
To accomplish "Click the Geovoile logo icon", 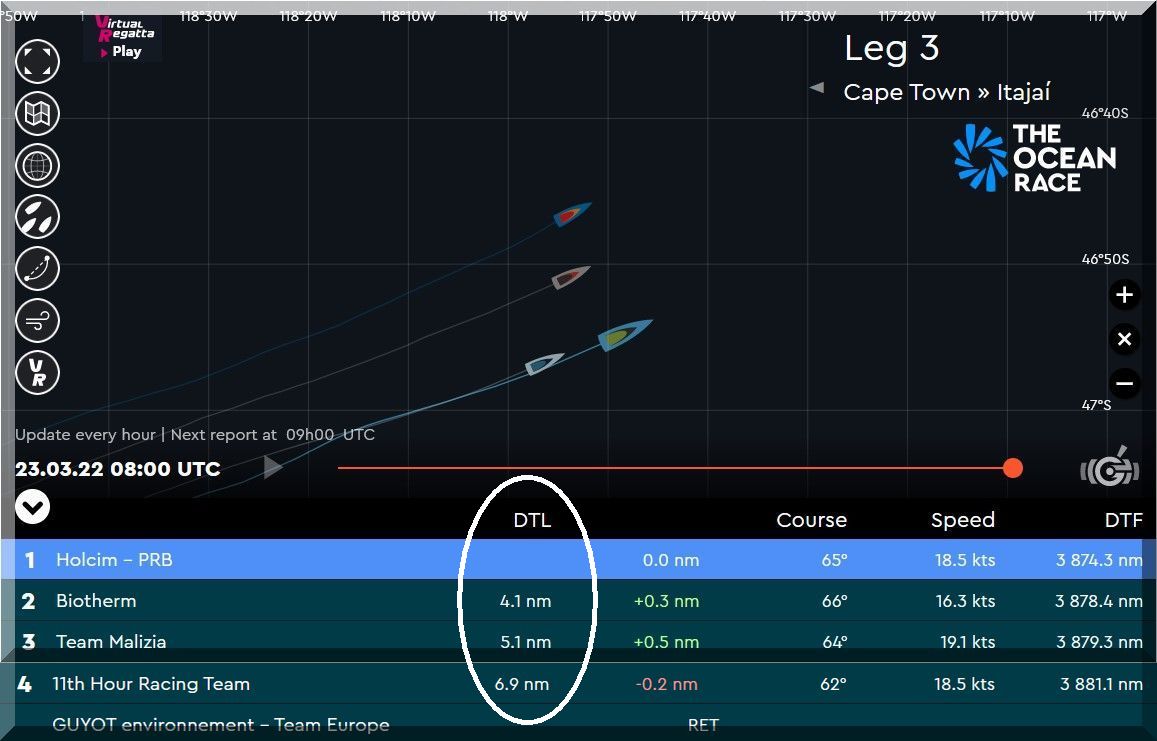I will coord(1110,467).
